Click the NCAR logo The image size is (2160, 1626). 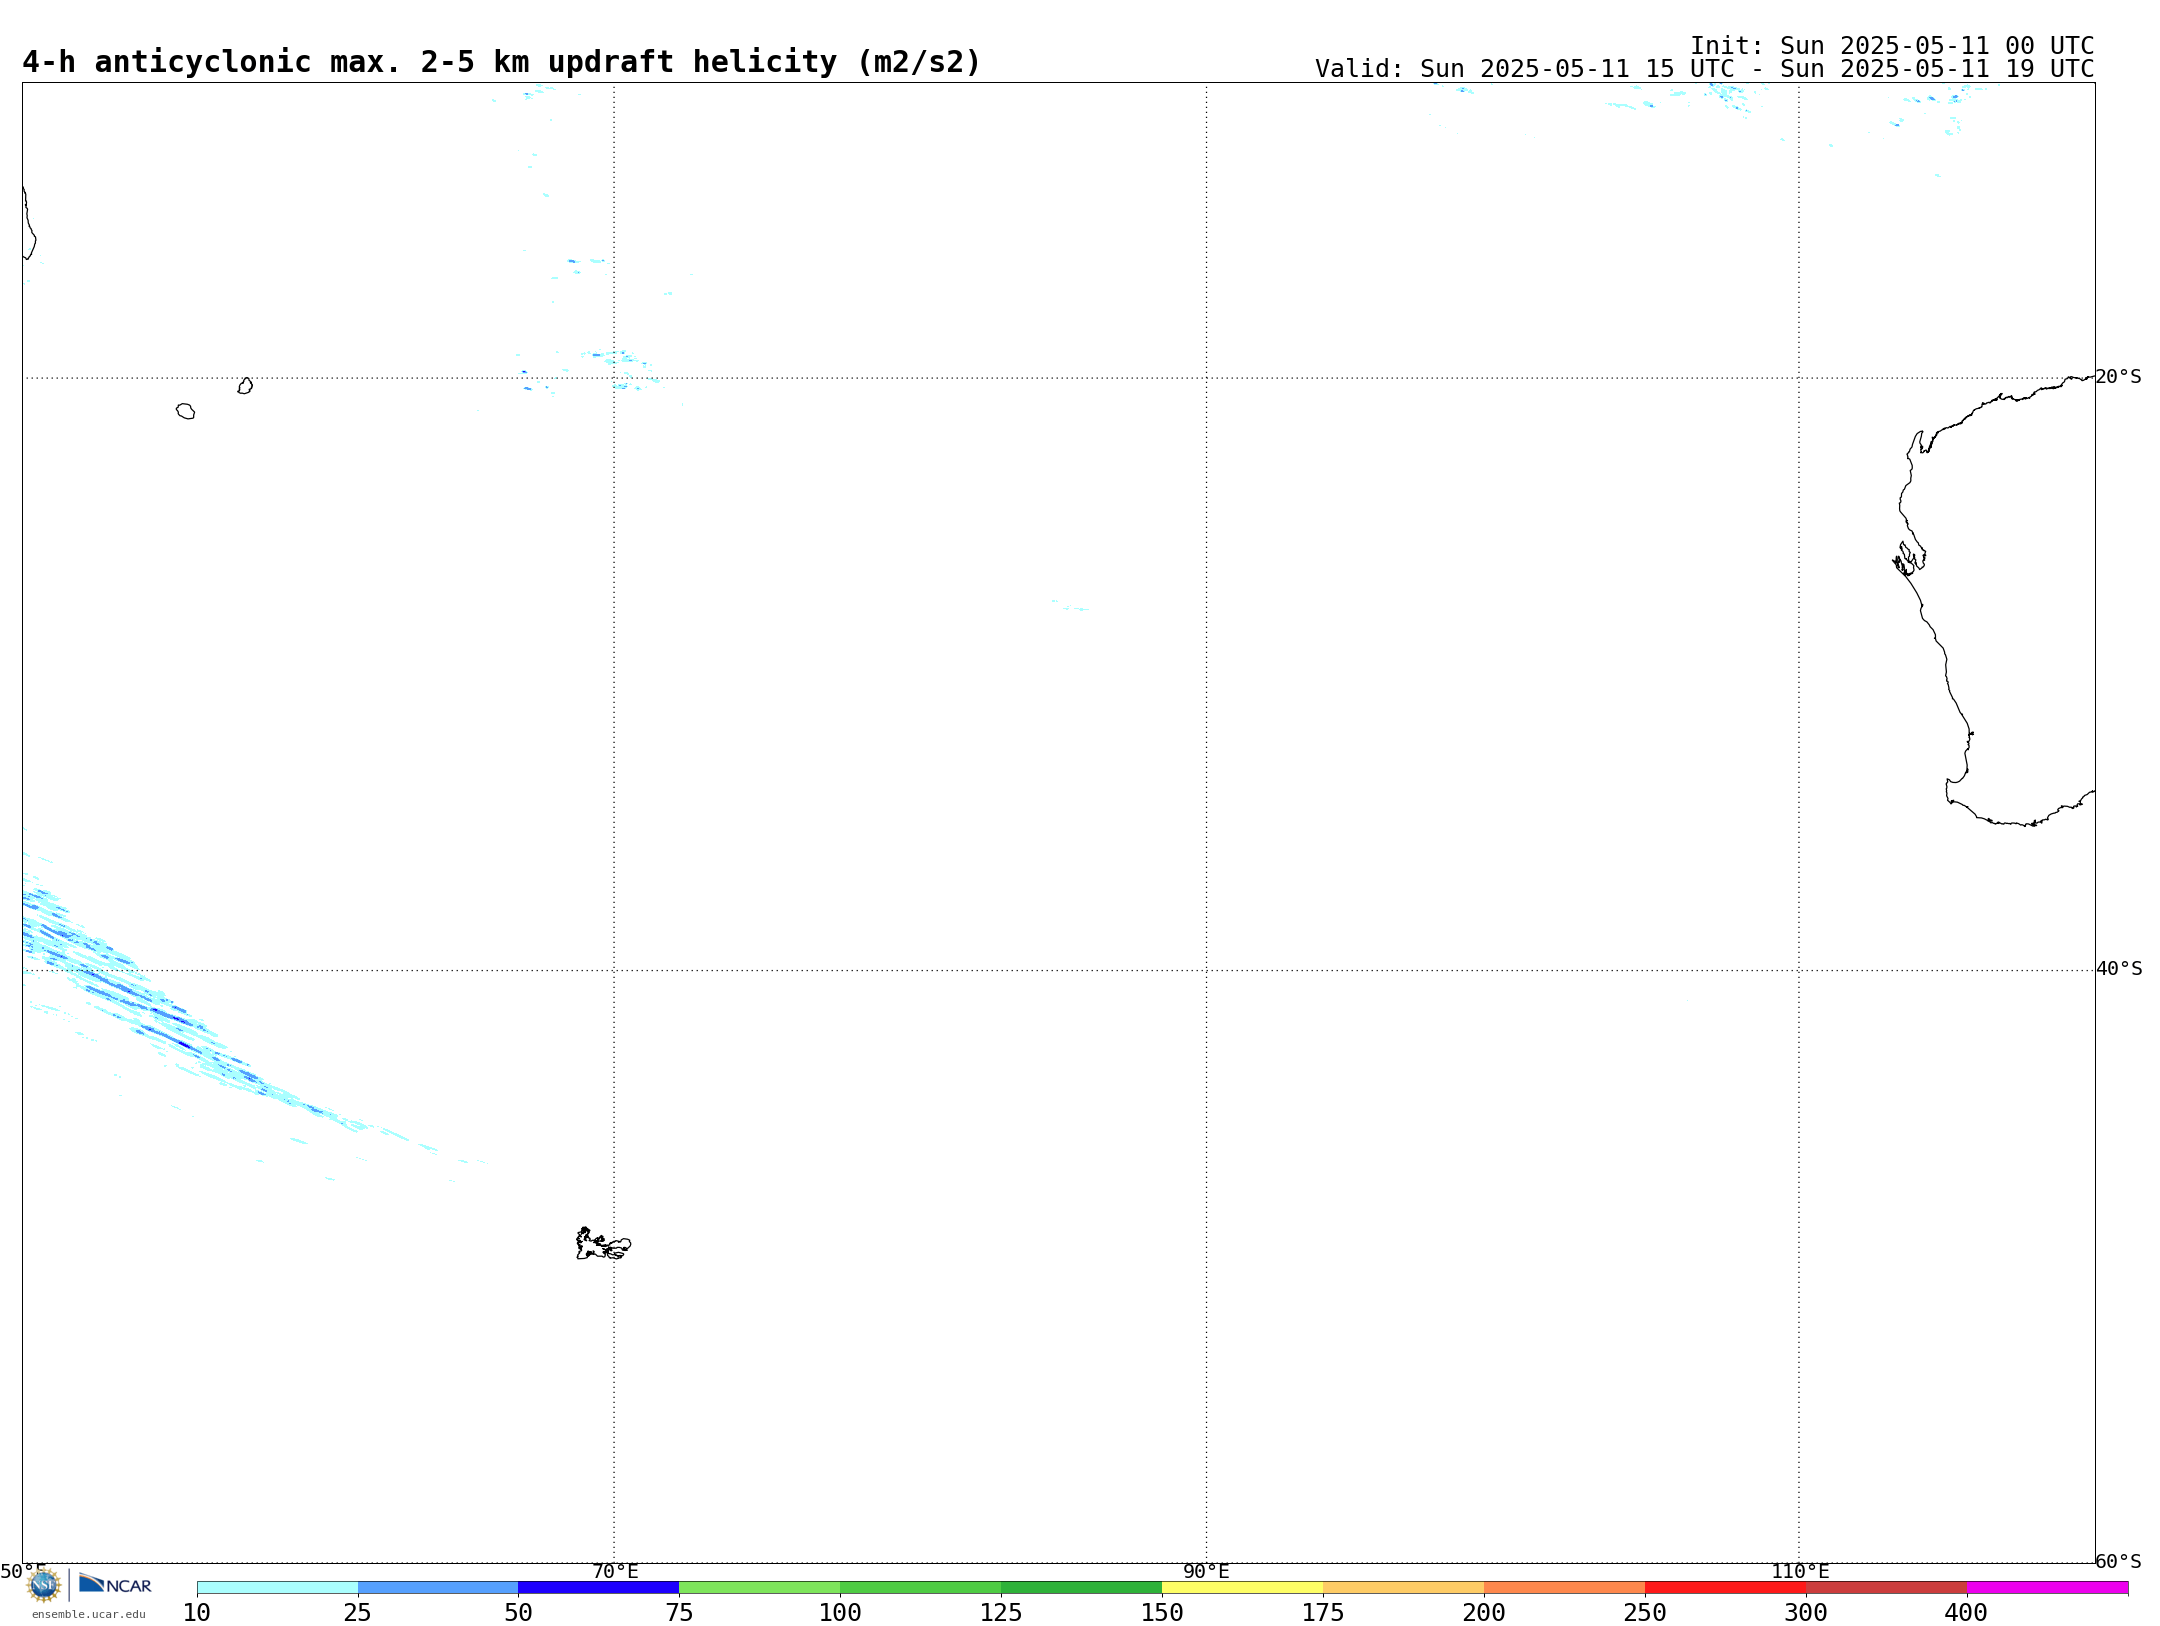click(x=115, y=1584)
